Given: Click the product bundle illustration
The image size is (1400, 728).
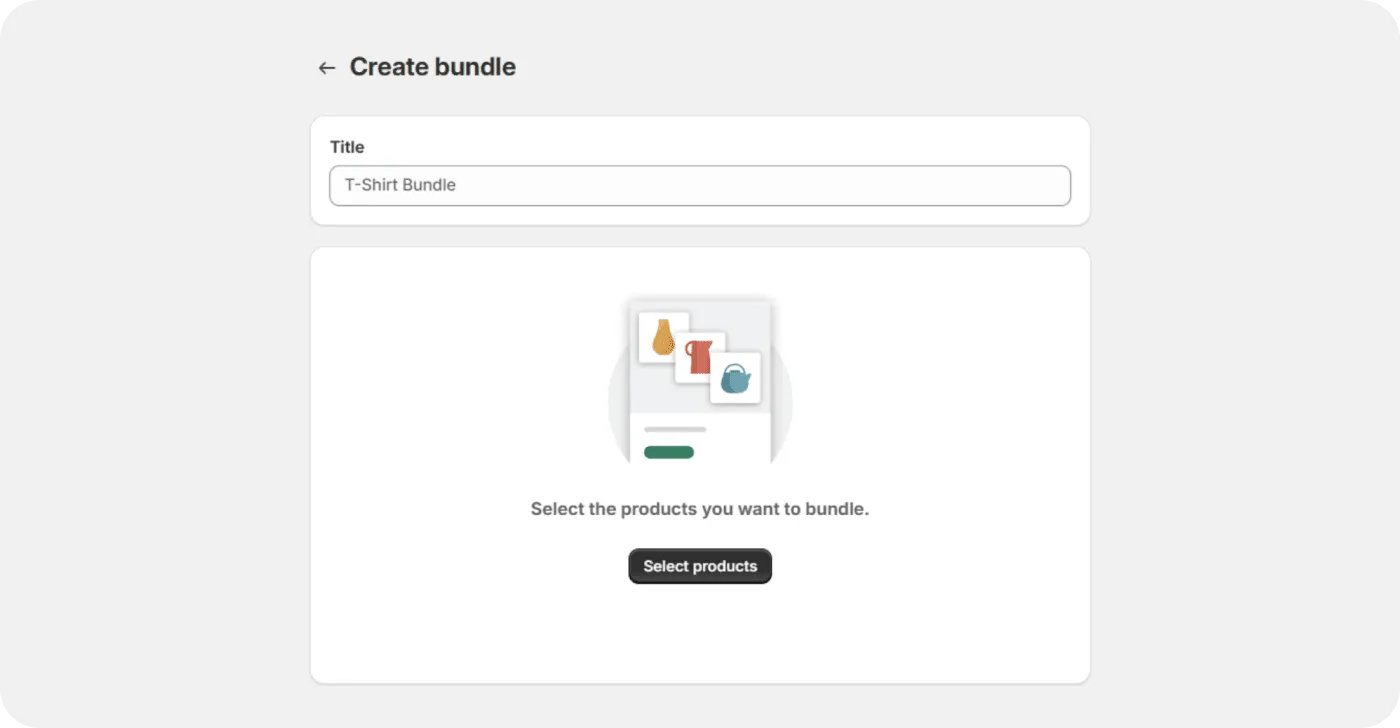Looking at the screenshot, I should (700, 380).
